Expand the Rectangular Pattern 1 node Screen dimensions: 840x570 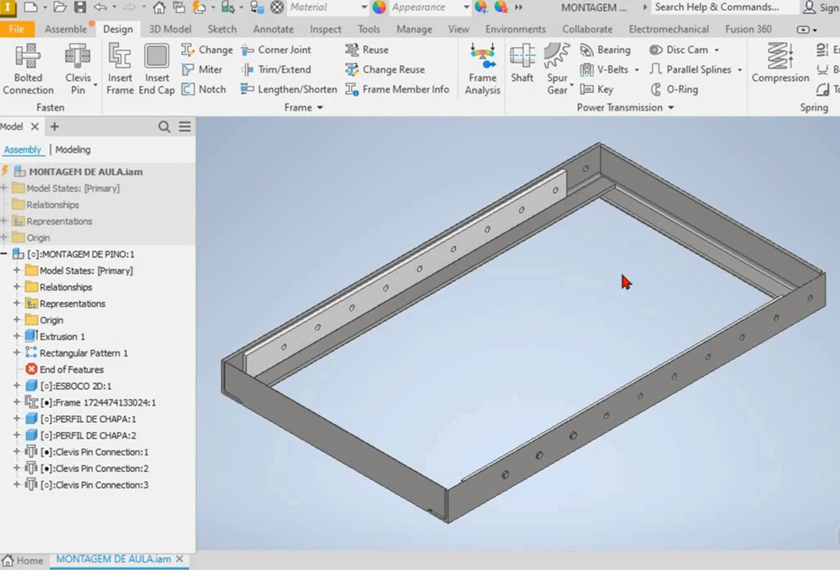tap(17, 353)
